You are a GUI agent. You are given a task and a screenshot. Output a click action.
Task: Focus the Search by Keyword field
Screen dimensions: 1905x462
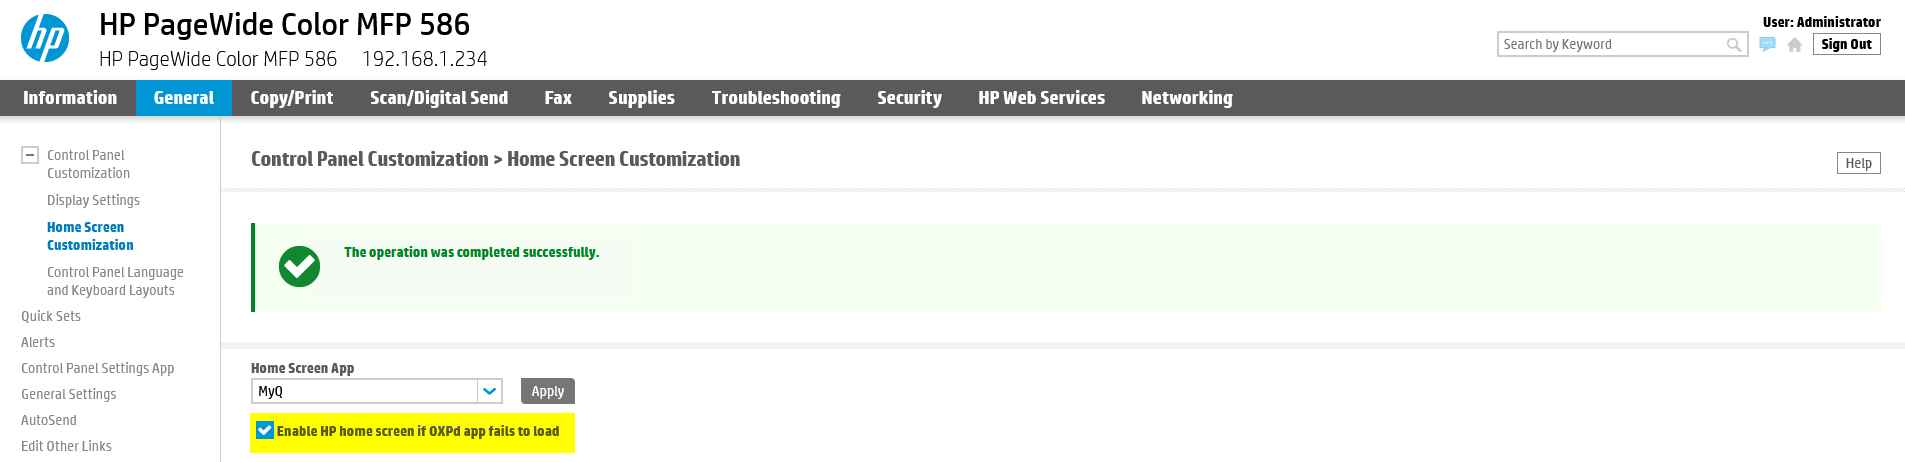1610,45
